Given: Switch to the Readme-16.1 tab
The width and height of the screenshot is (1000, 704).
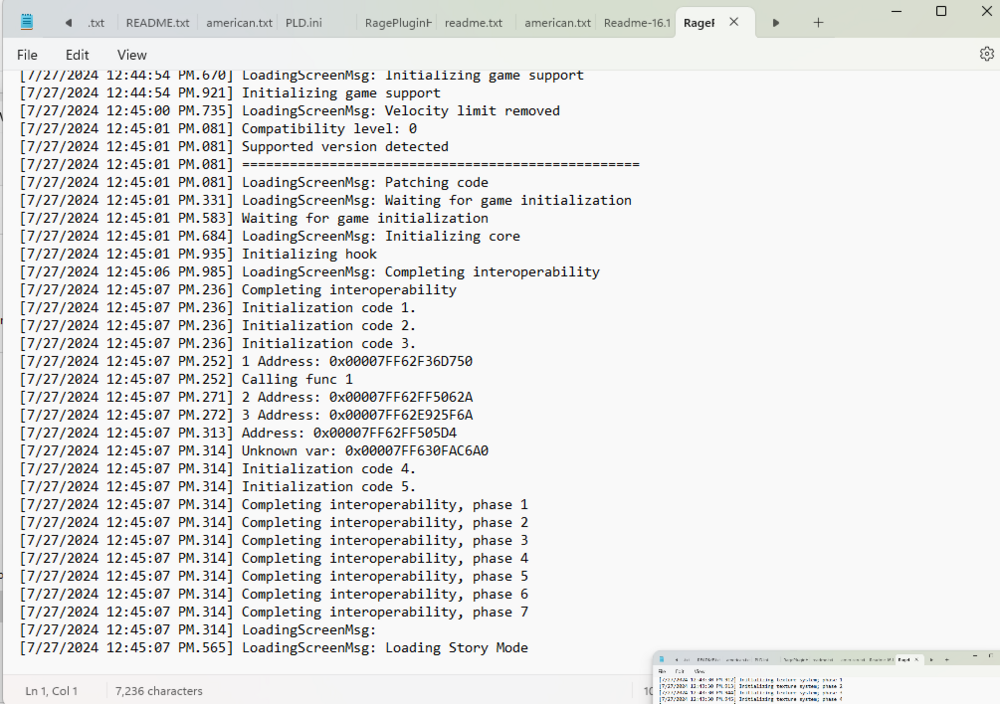Looking at the screenshot, I should click(636, 23).
